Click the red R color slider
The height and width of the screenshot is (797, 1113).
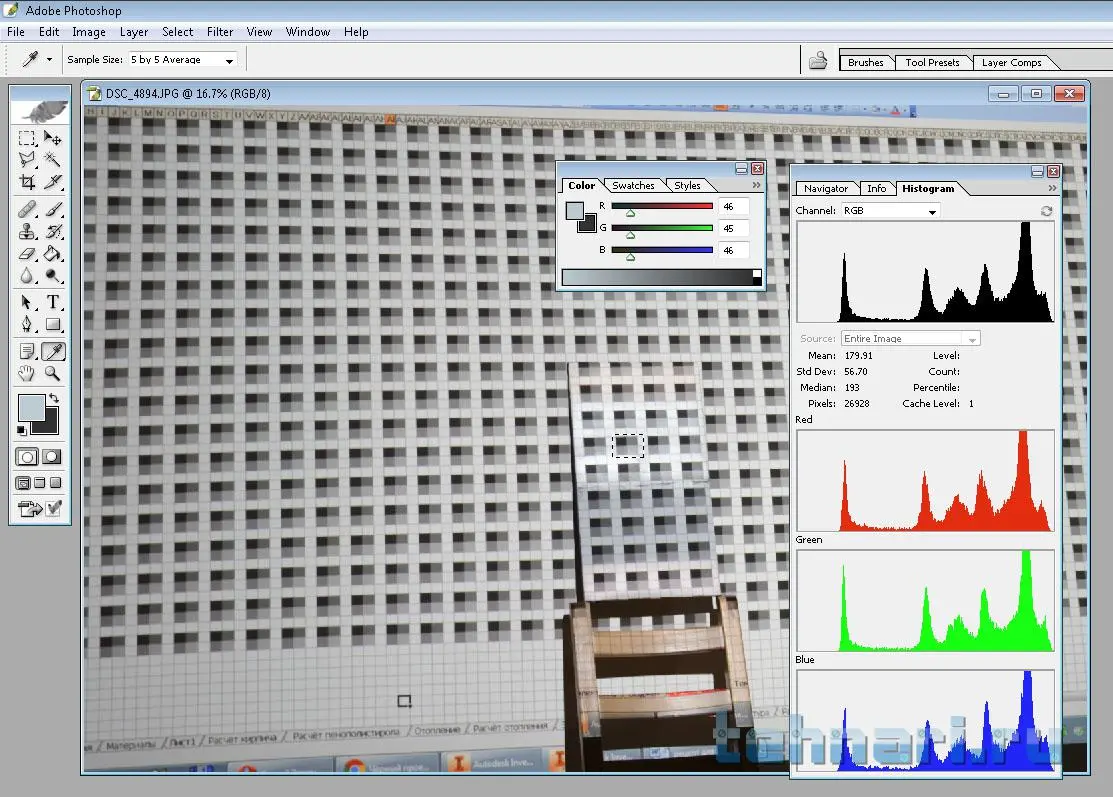click(x=662, y=206)
